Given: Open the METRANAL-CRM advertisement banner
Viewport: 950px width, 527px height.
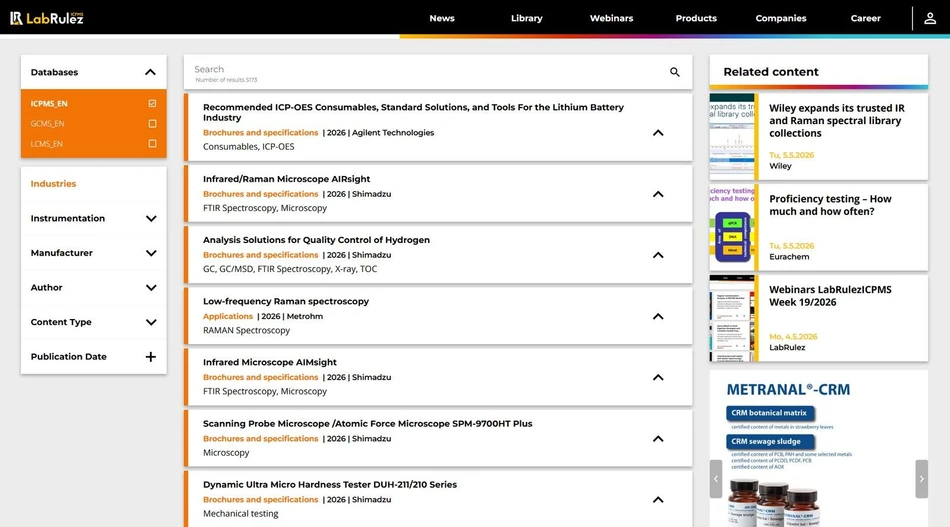Looking at the screenshot, I should click(x=819, y=449).
